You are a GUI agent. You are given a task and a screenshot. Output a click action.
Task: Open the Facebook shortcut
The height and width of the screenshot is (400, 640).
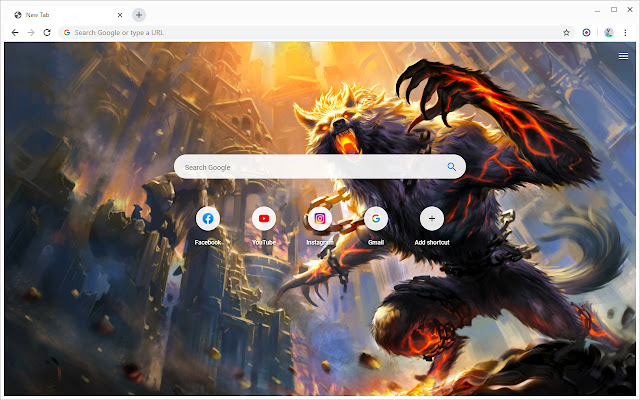[208, 219]
